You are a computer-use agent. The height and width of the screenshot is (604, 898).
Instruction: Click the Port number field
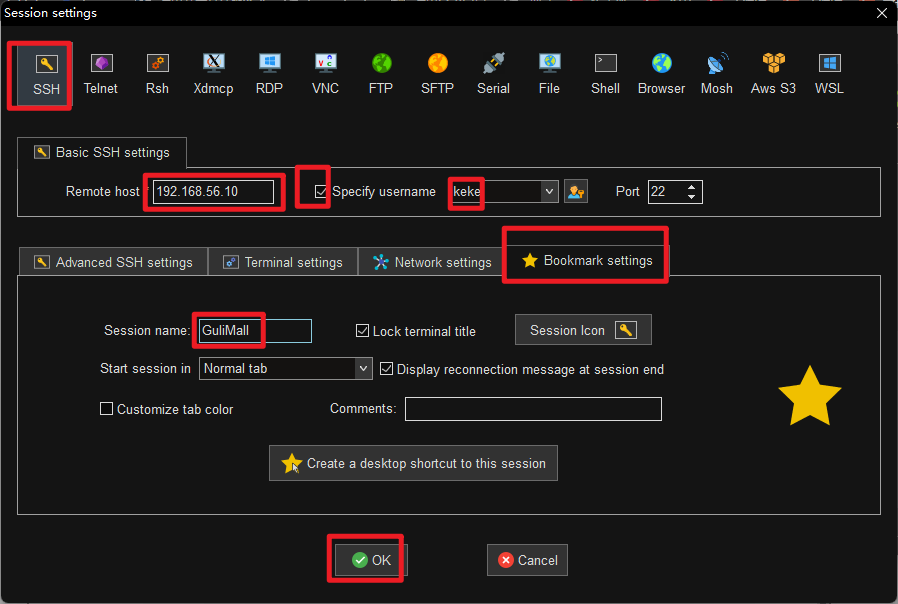(x=666, y=192)
